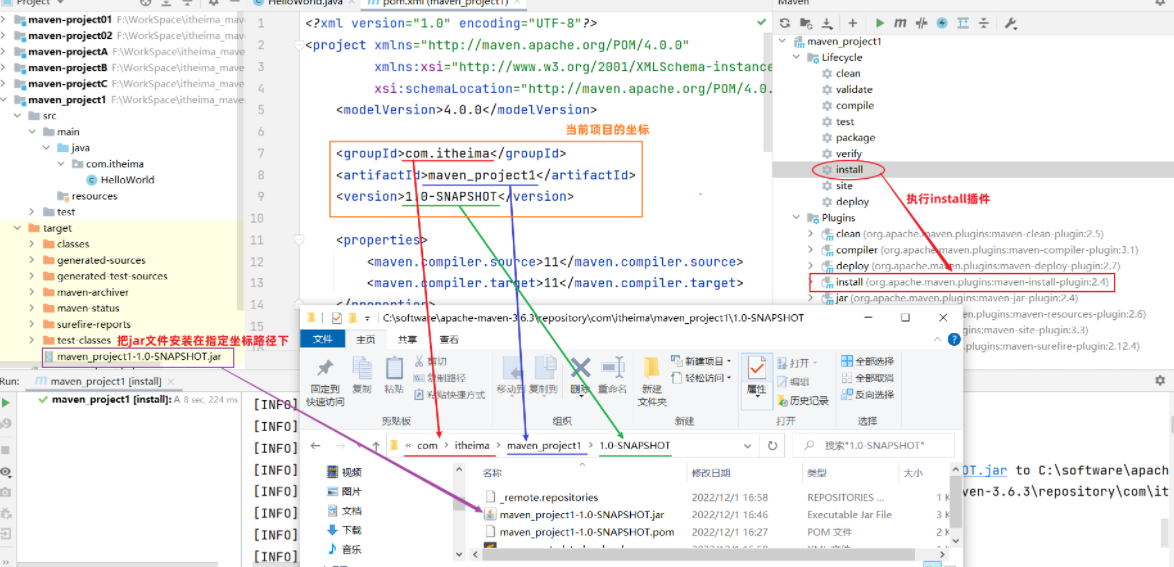This screenshot has width=1174, height=567.
Task: Reload all Maven projects in Maven panel
Action: (785, 23)
